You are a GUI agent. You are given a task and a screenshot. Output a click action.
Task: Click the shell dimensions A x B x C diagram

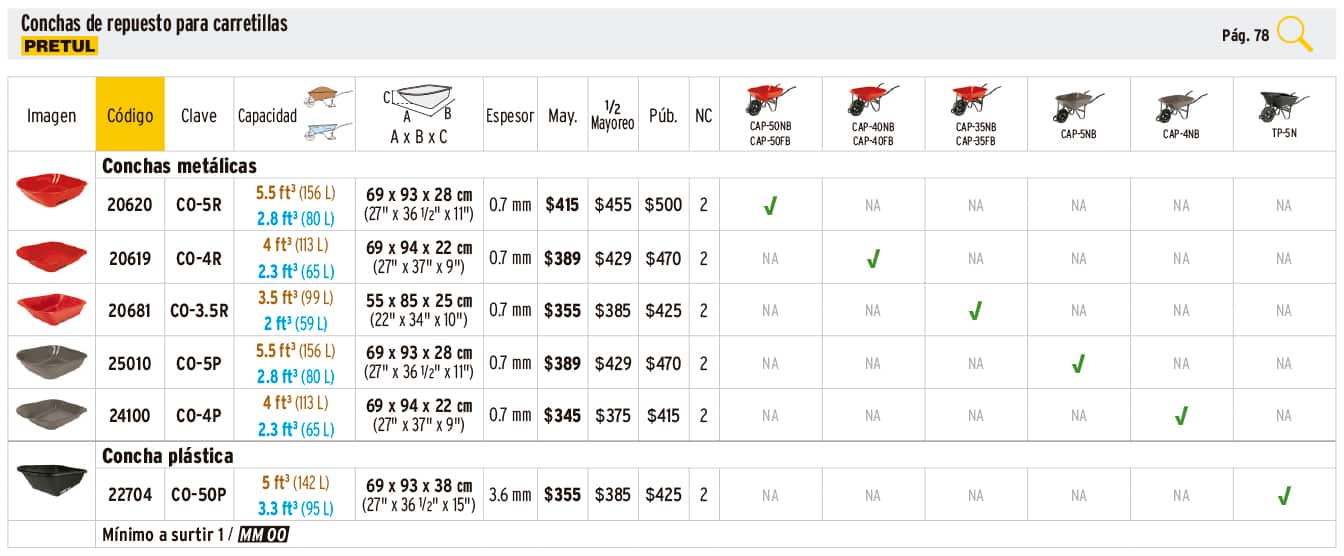click(419, 106)
